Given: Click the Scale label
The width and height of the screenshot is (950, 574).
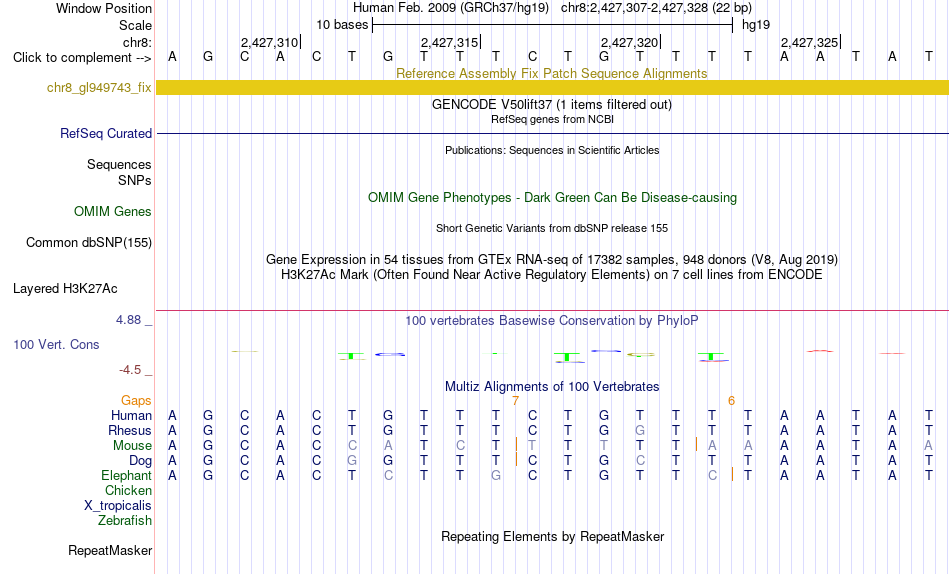Looking at the screenshot, I should 136,25.
